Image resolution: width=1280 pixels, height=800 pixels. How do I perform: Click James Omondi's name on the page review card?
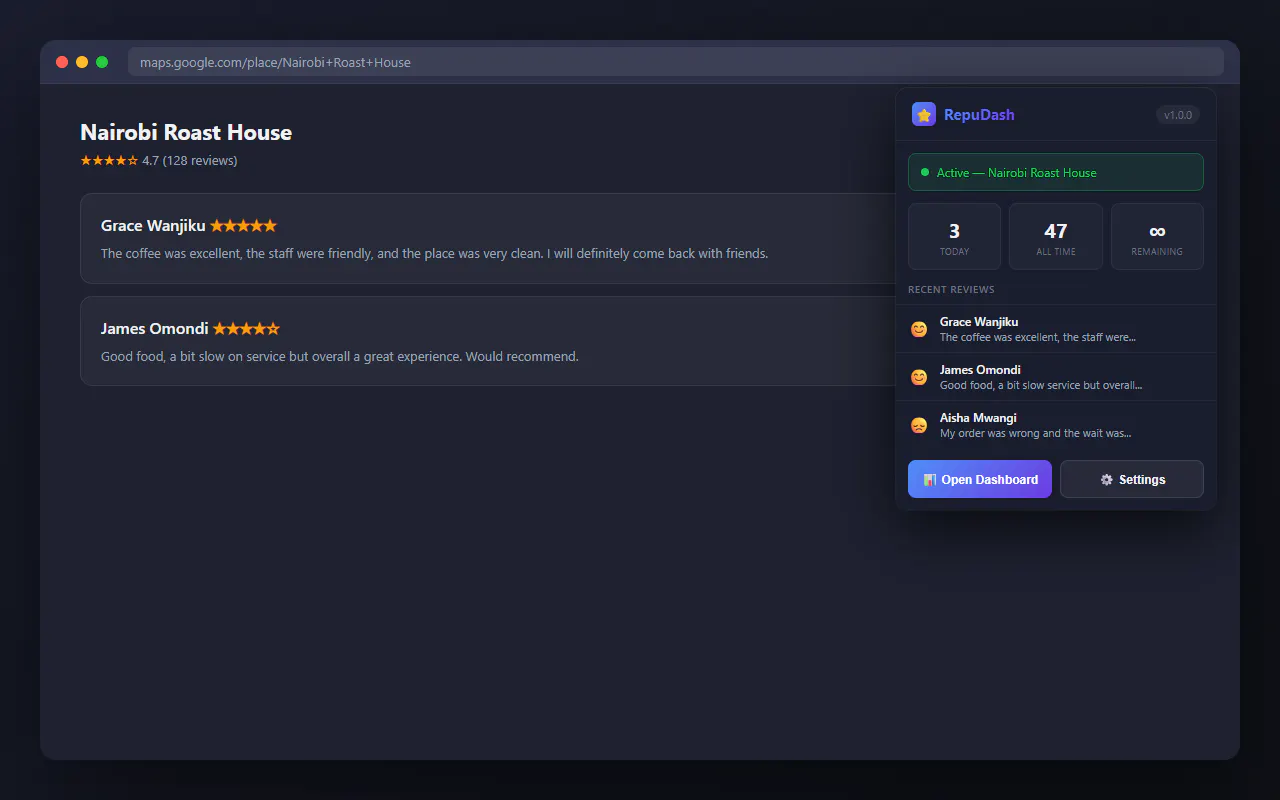point(155,329)
